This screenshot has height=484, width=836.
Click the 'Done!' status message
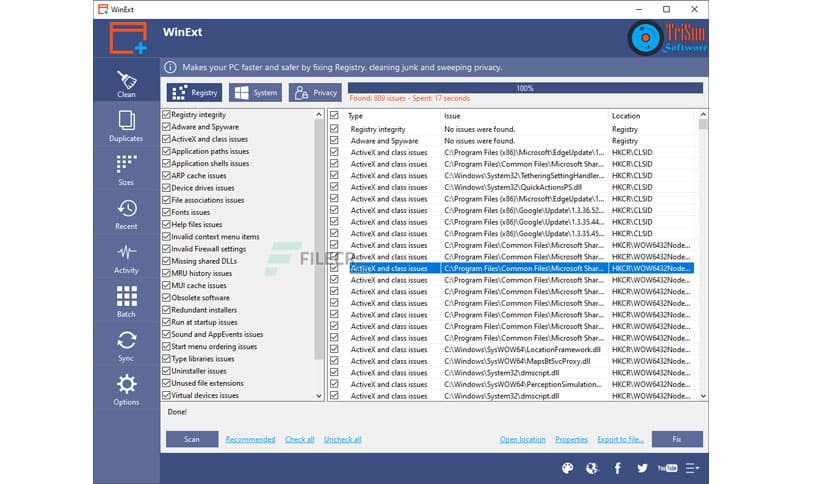click(177, 412)
